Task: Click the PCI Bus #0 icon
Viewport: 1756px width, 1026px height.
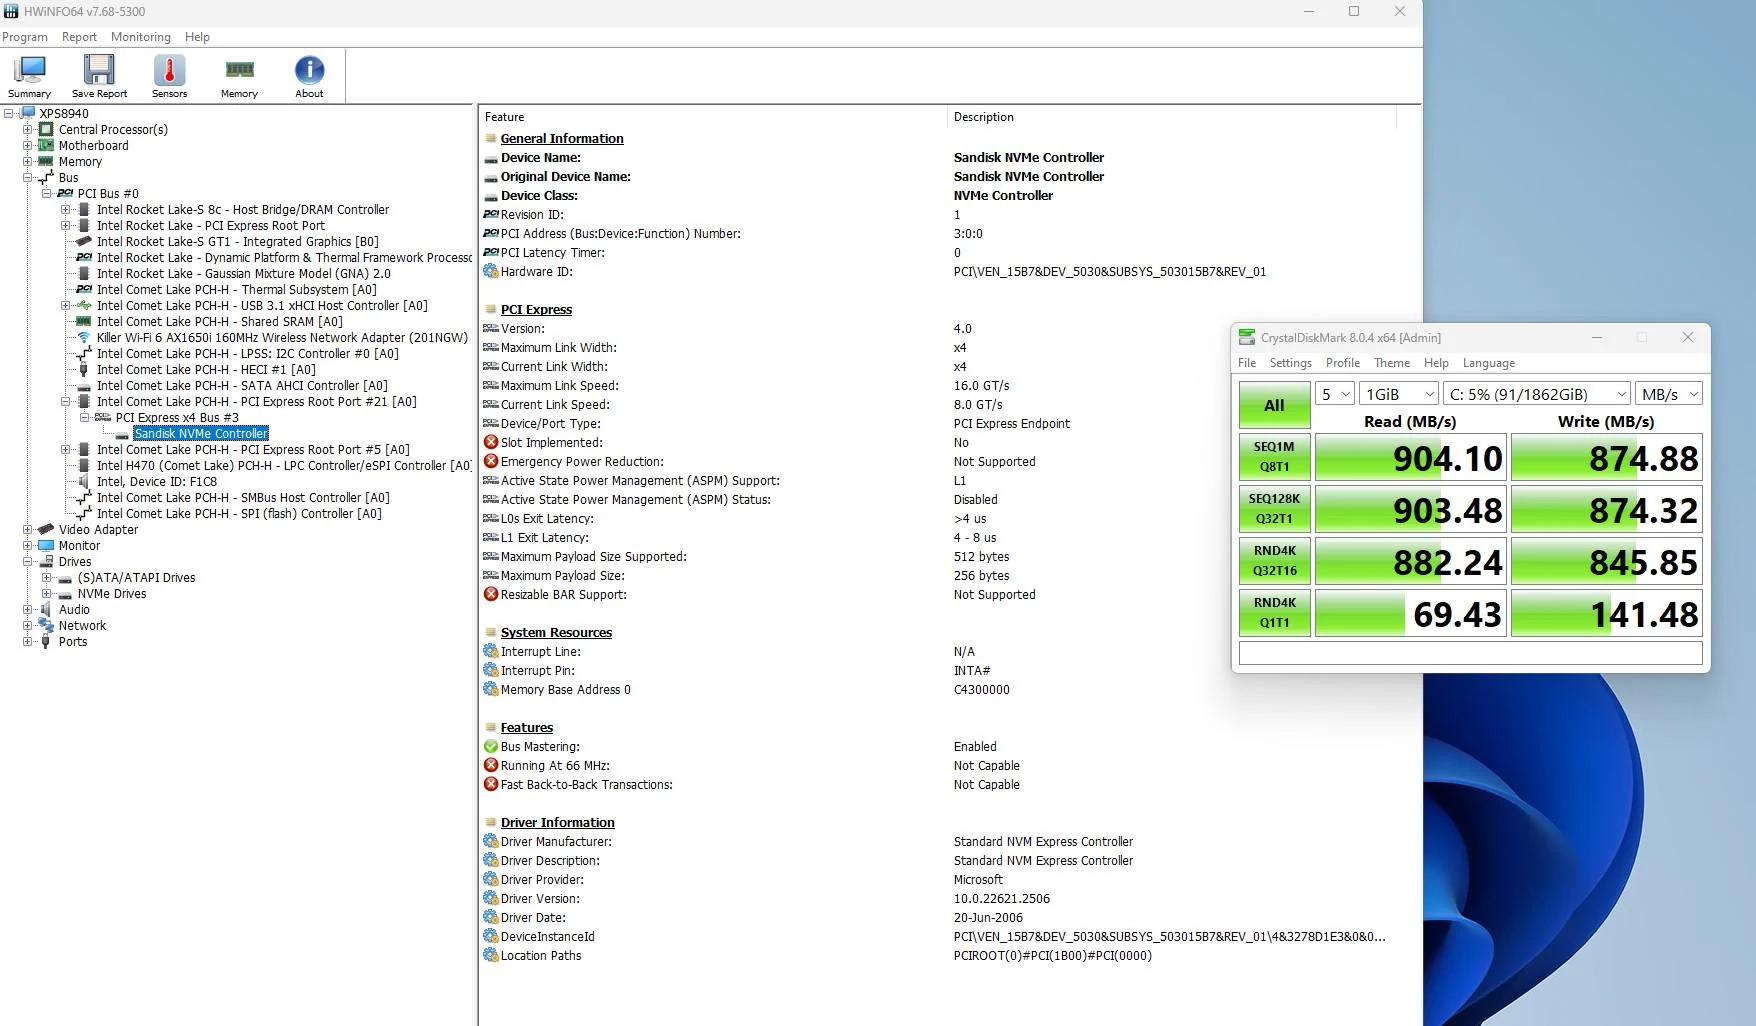Action: click(65, 194)
